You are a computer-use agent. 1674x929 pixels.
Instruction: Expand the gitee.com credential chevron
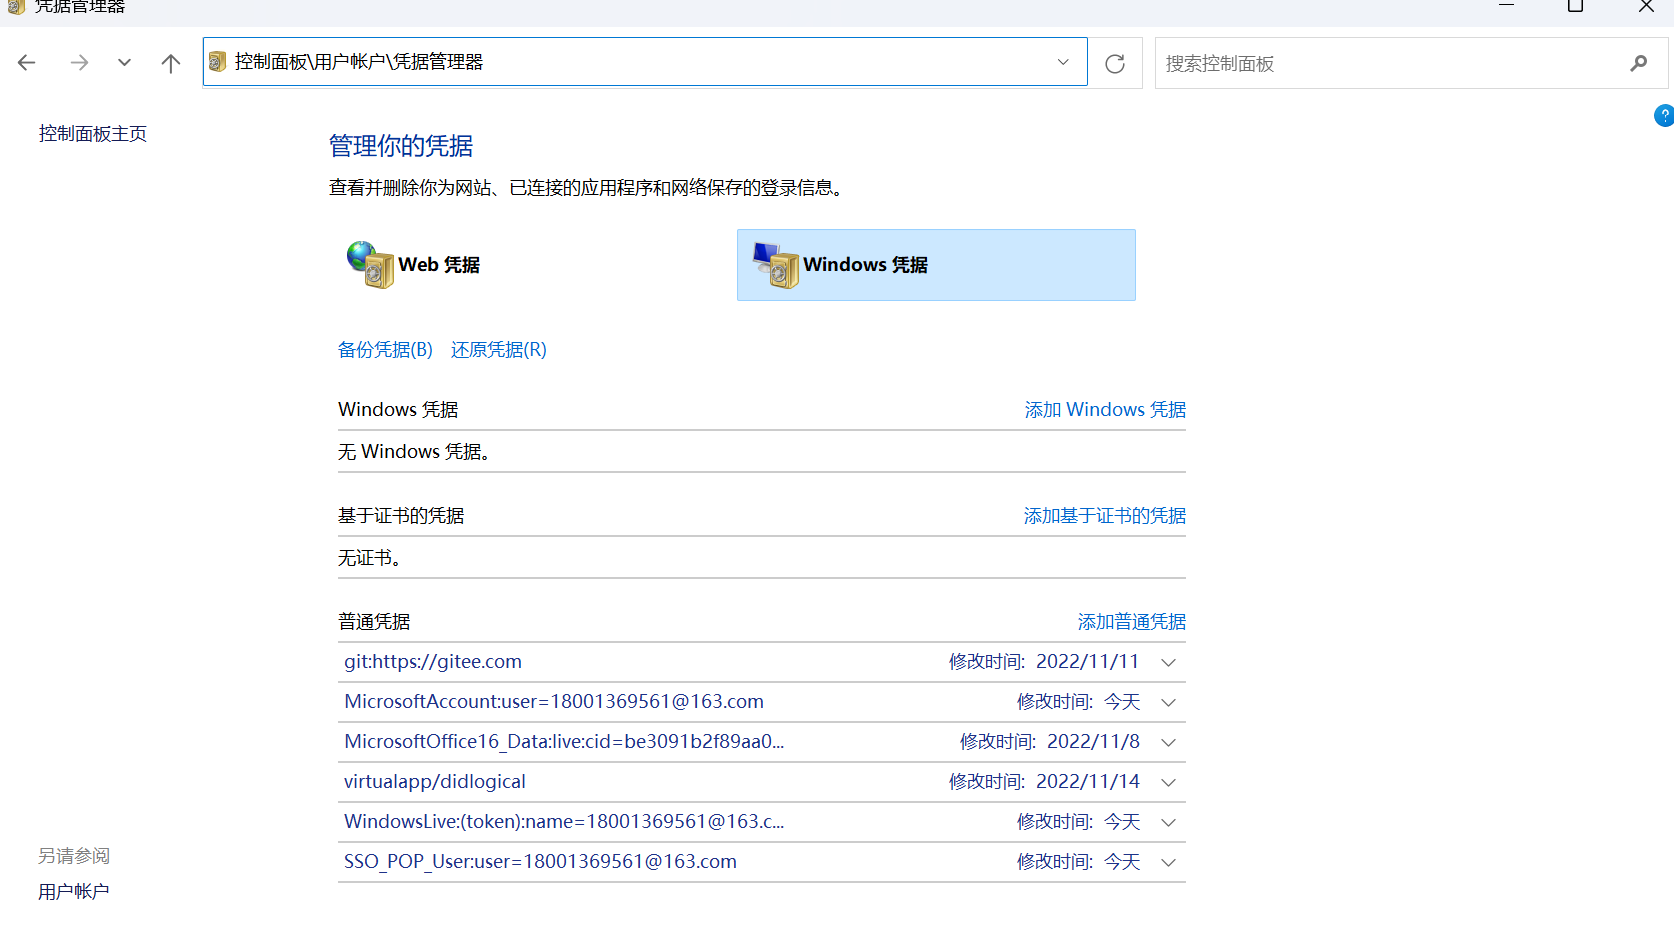(1168, 663)
